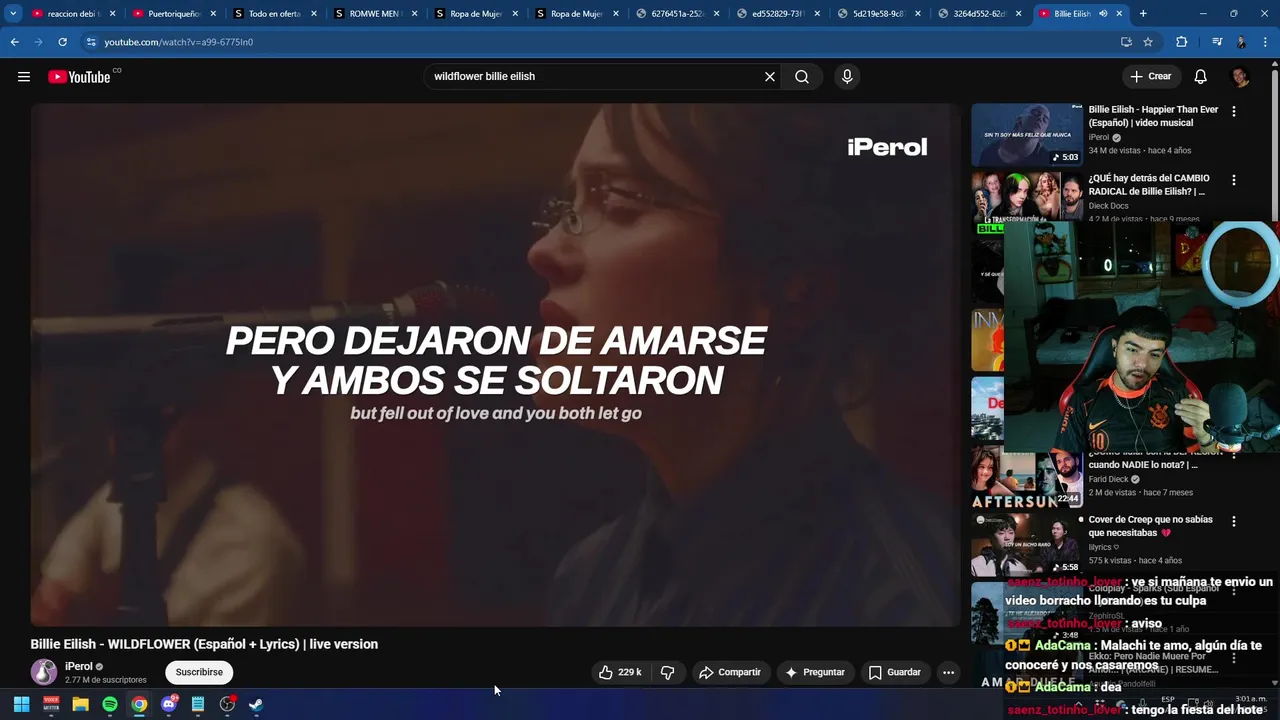Mute the Billie Eilish tab via speaker icon
This screenshot has height=720, width=1280.
tap(1103, 14)
